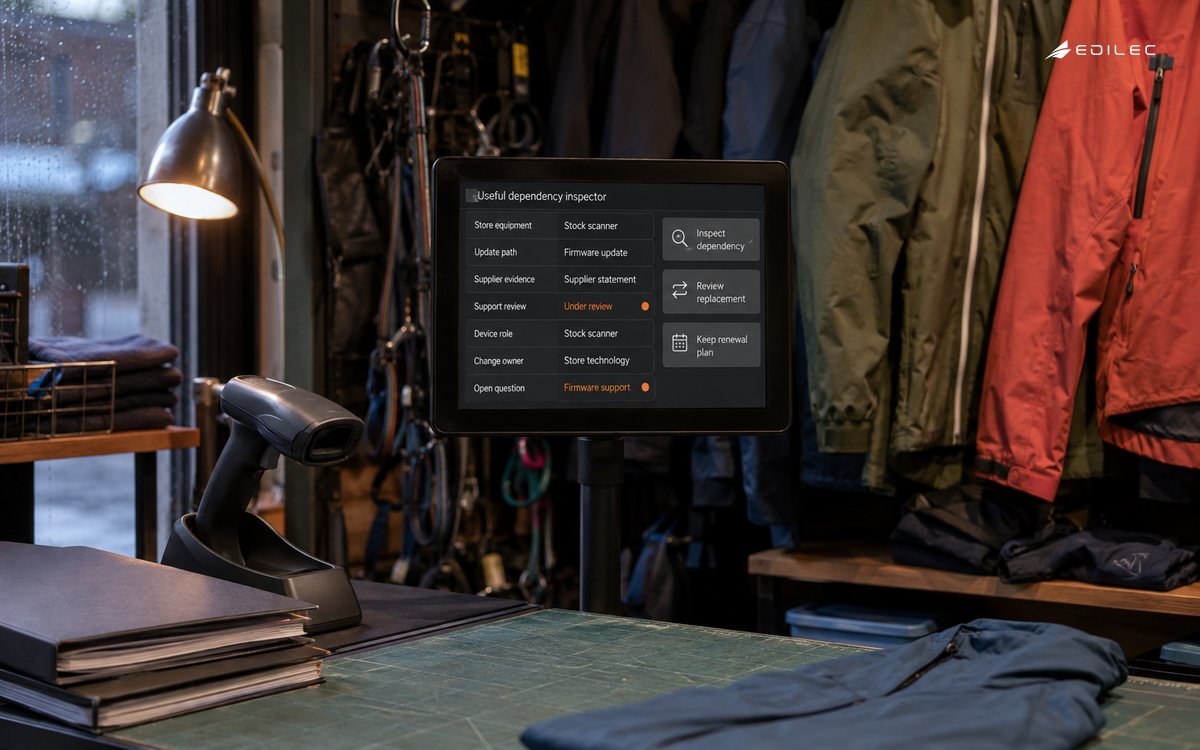Image resolution: width=1200 pixels, height=750 pixels.
Task: Select 'Stock scanner' in the Store equipment row
Action: tap(591, 226)
